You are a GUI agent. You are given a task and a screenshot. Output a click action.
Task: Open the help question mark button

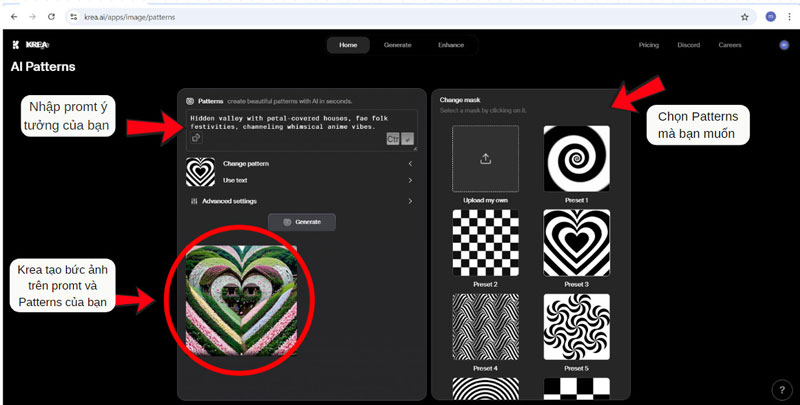point(782,390)
